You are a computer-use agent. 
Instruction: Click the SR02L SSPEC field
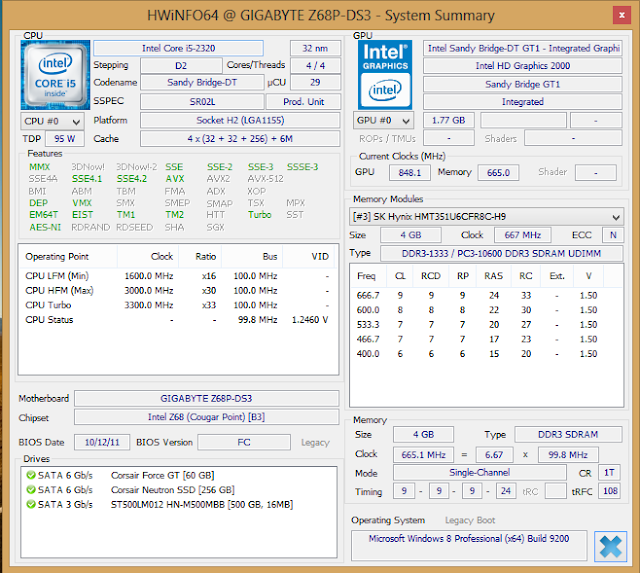click(x=202, y=102)
